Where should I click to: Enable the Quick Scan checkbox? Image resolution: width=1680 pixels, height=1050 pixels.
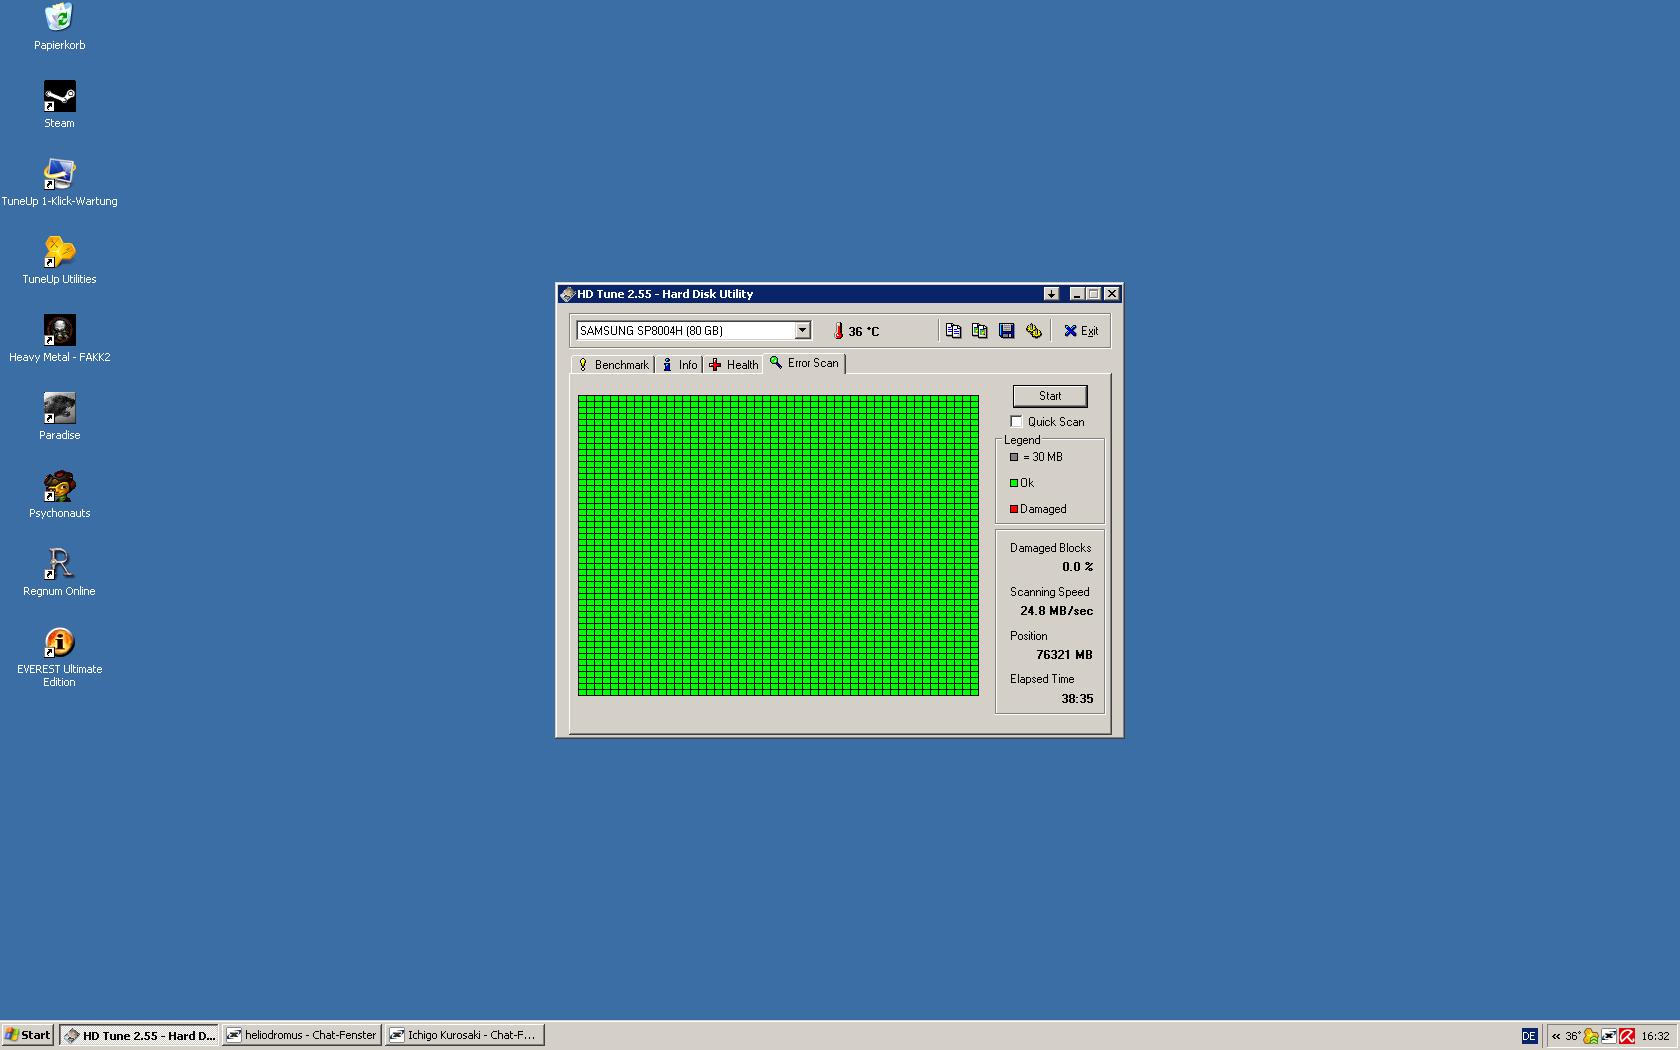(x=1016, y=422)
